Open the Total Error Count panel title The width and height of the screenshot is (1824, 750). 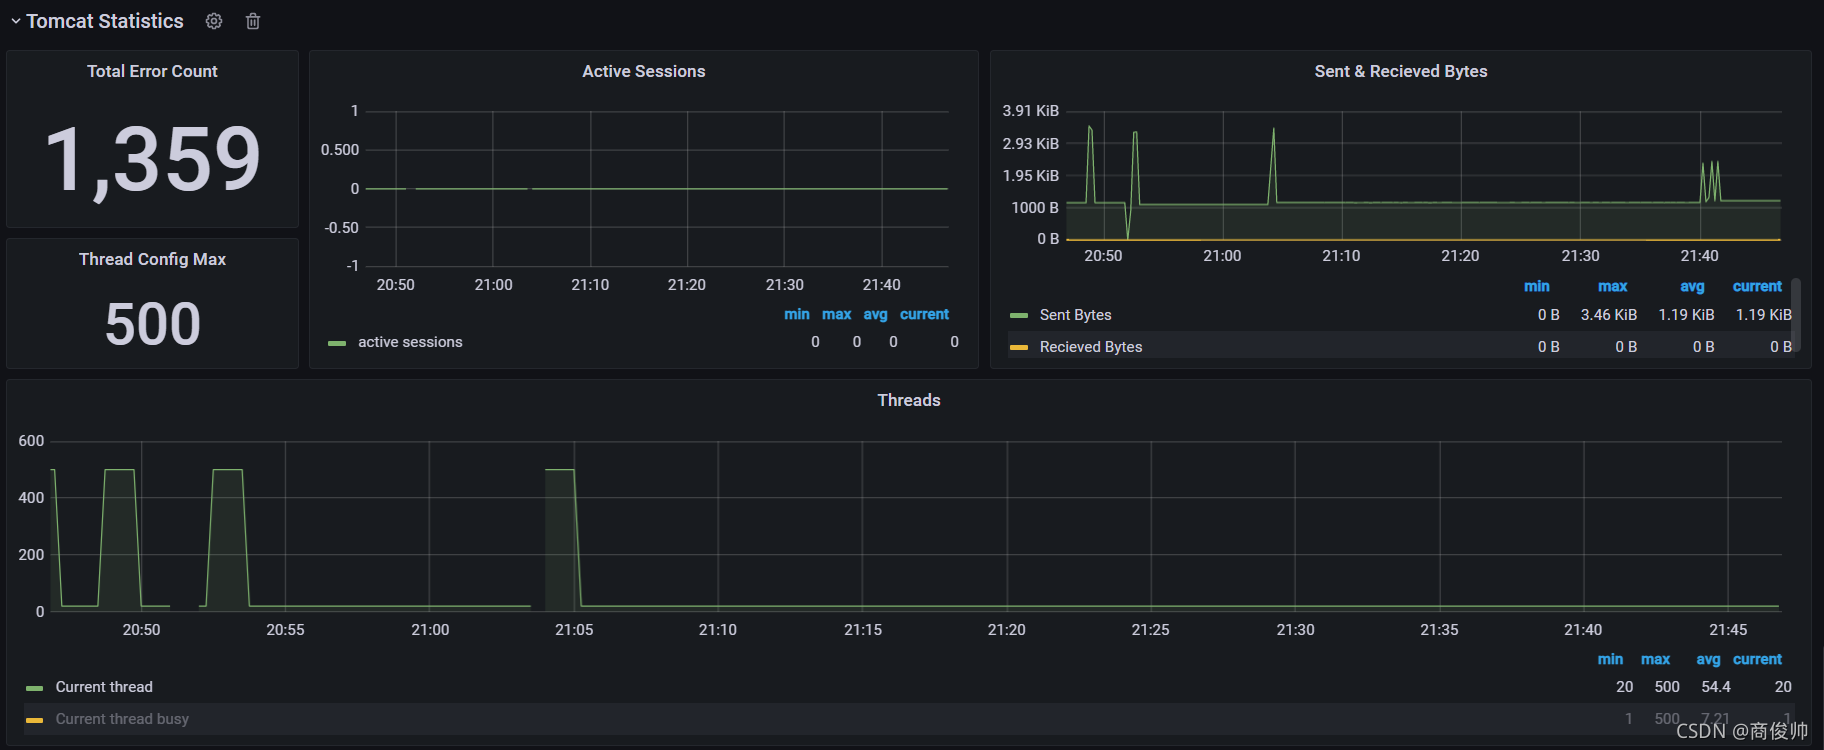click(152, 71)
